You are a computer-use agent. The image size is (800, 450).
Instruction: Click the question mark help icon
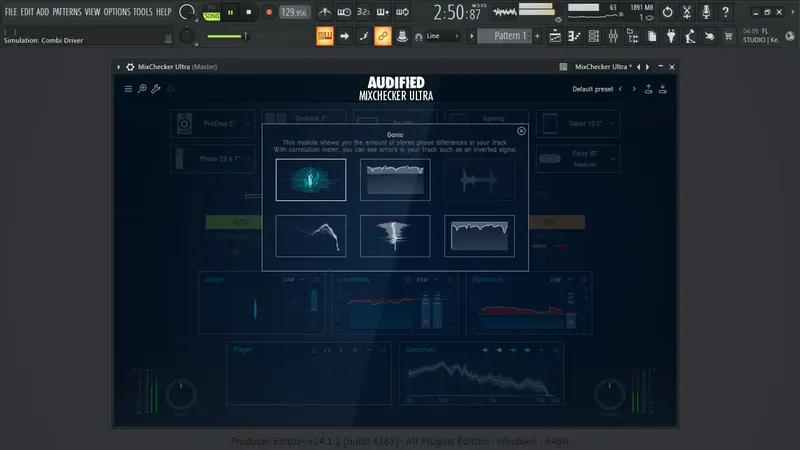click(726, 12)
